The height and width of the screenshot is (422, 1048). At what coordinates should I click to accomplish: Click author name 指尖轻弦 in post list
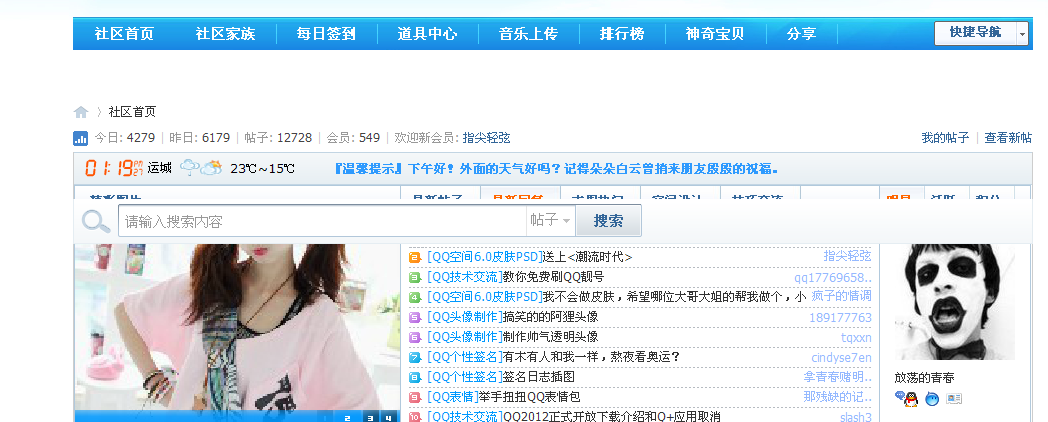(x=847, y=256)
